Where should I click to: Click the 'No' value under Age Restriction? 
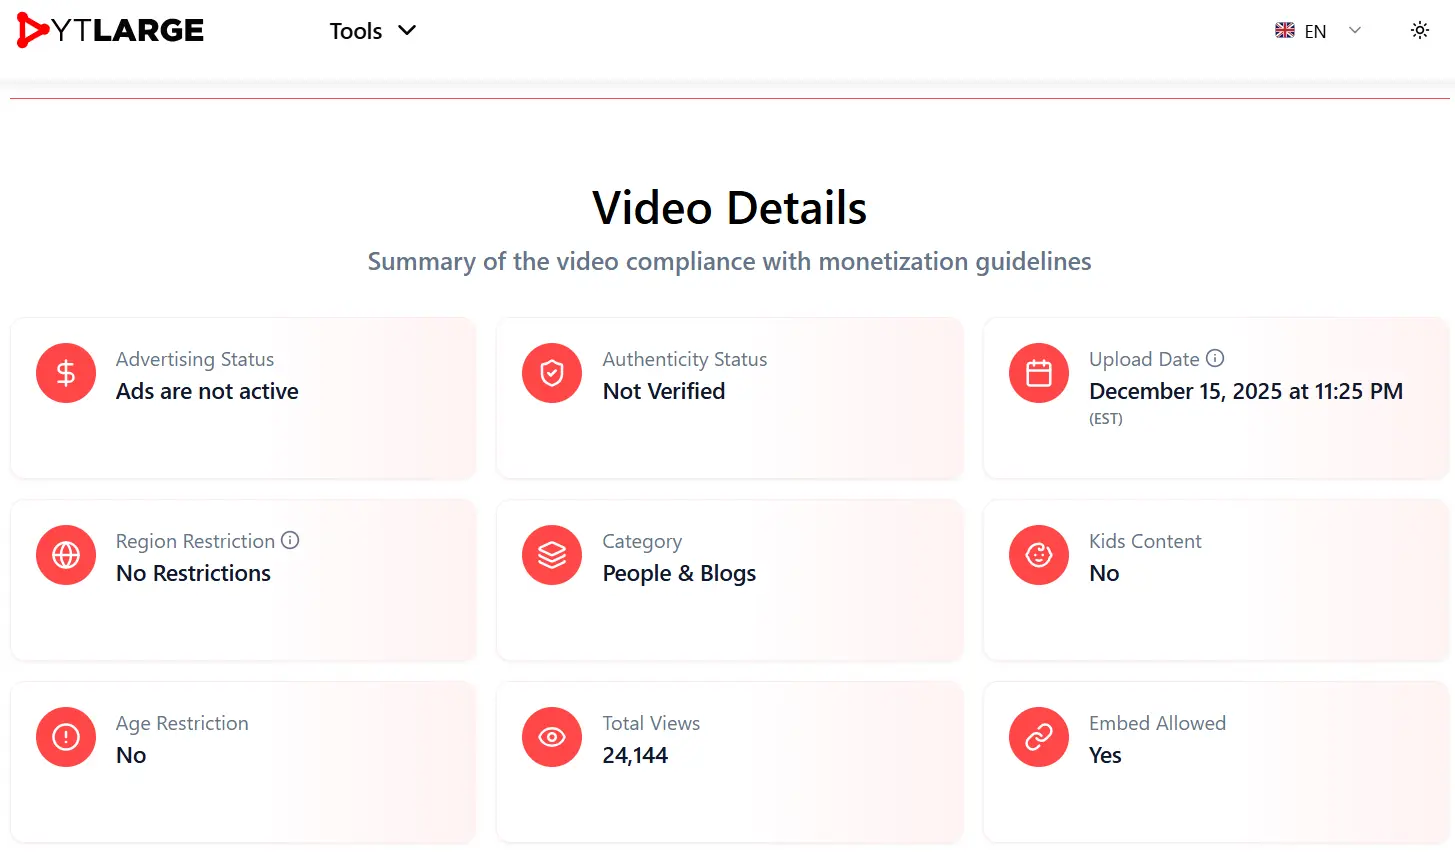(x=131, y=755)
